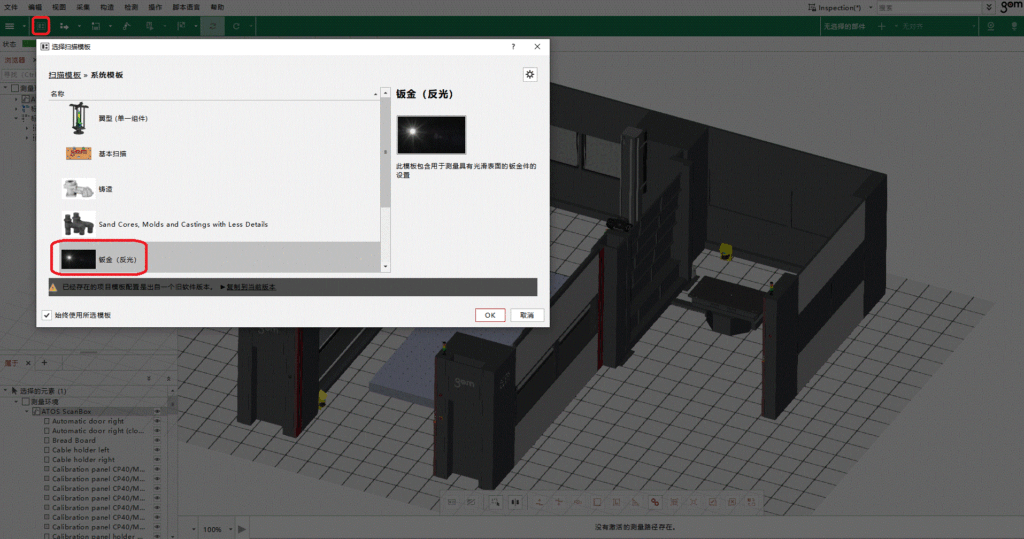
Task: Click the first icon in the bottom viewport toolbar
Action: (452, 502)
